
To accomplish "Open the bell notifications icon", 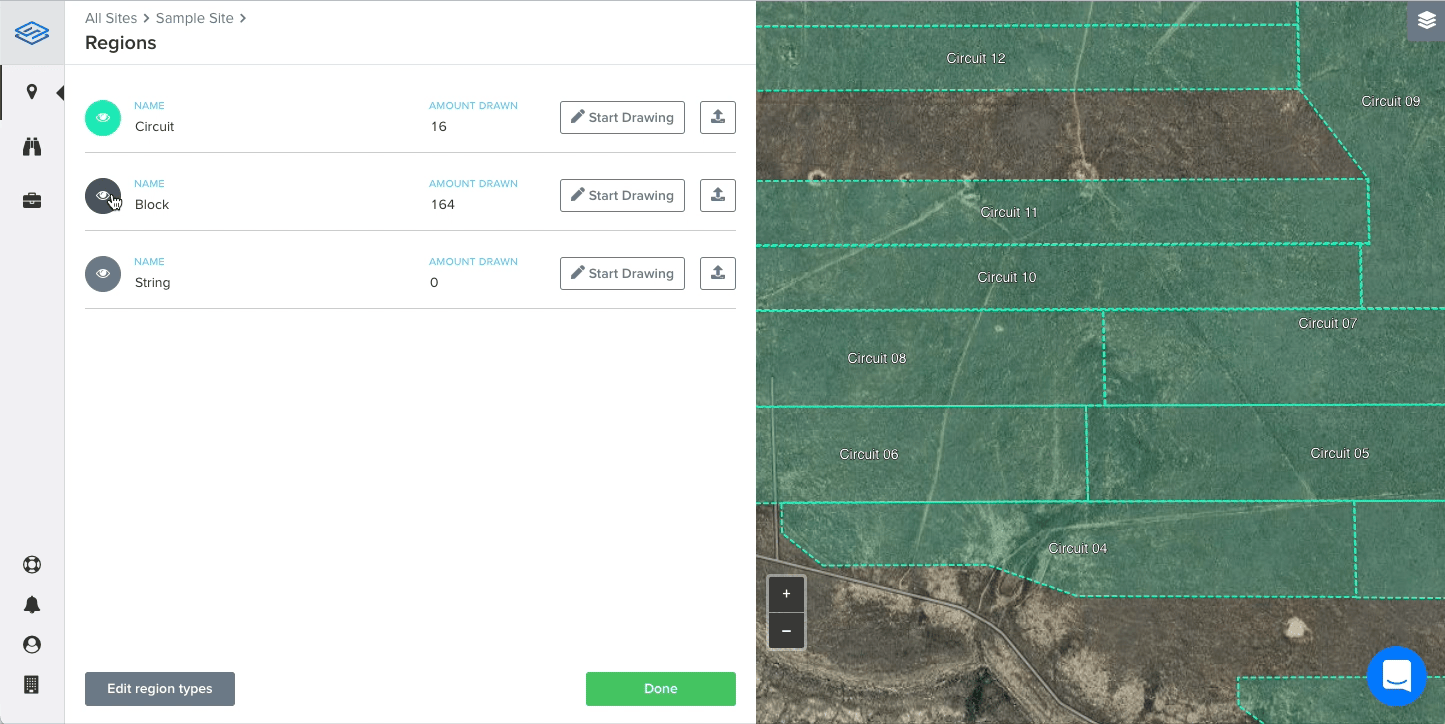I will (x=32, y=604).
